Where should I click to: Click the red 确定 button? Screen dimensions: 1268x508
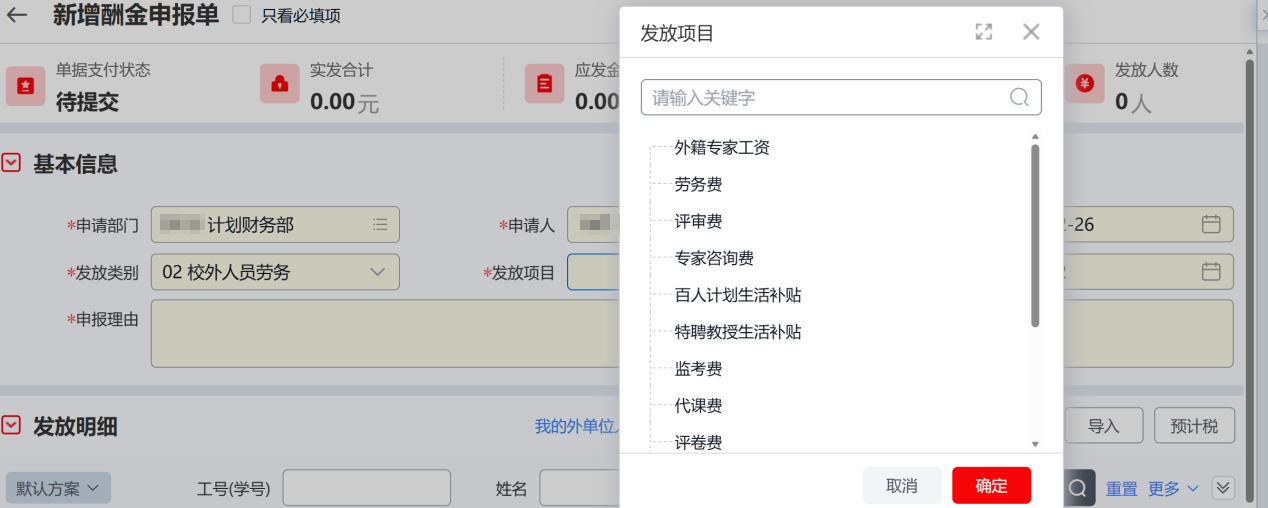(991, 486)
